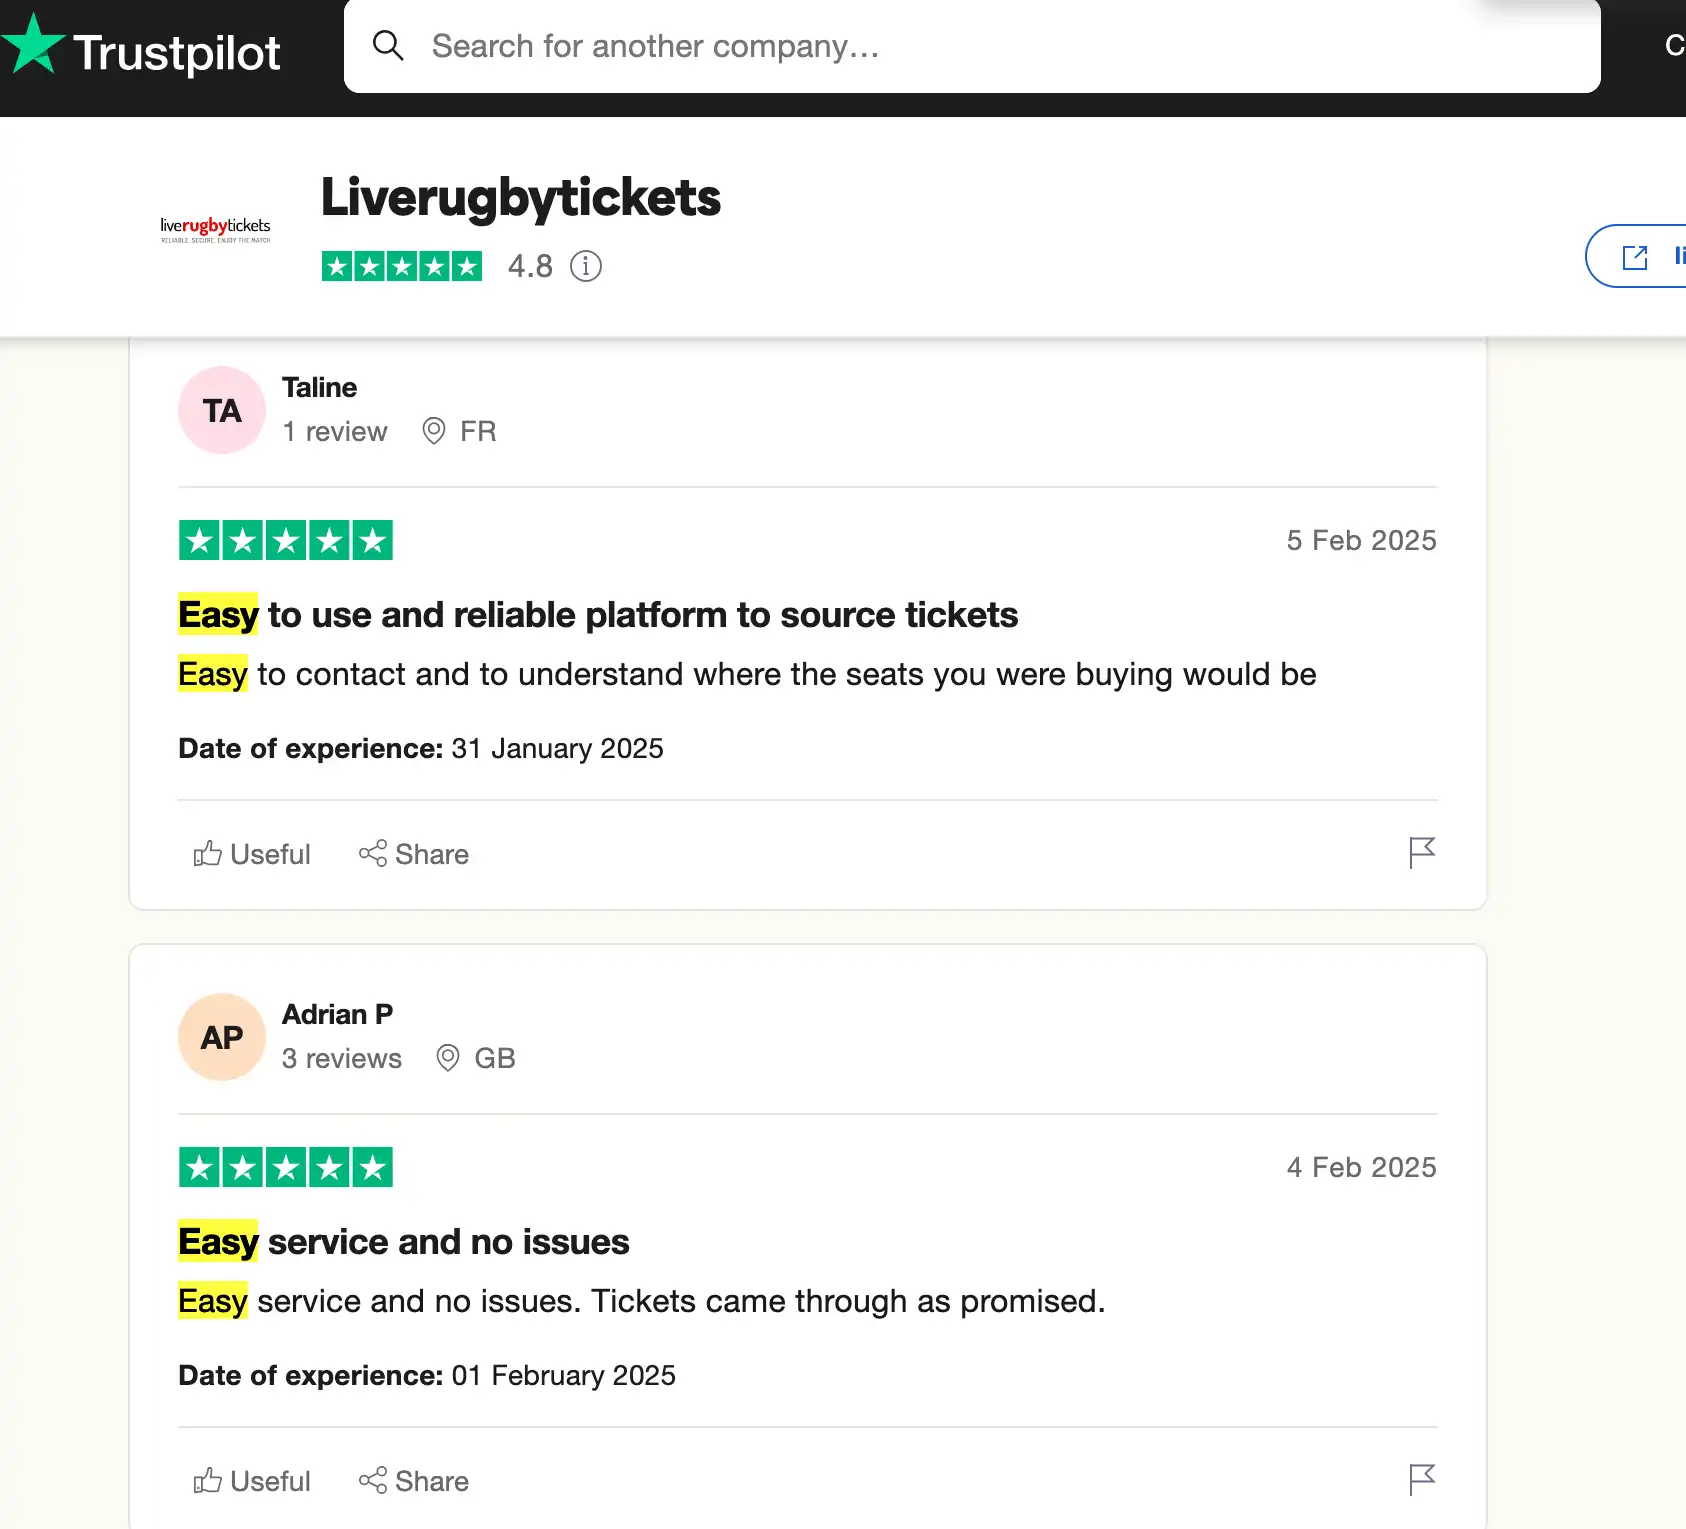Open Taline's 1 review profile
Viewport: 1686px width, 1529px height.
[334, 431]
